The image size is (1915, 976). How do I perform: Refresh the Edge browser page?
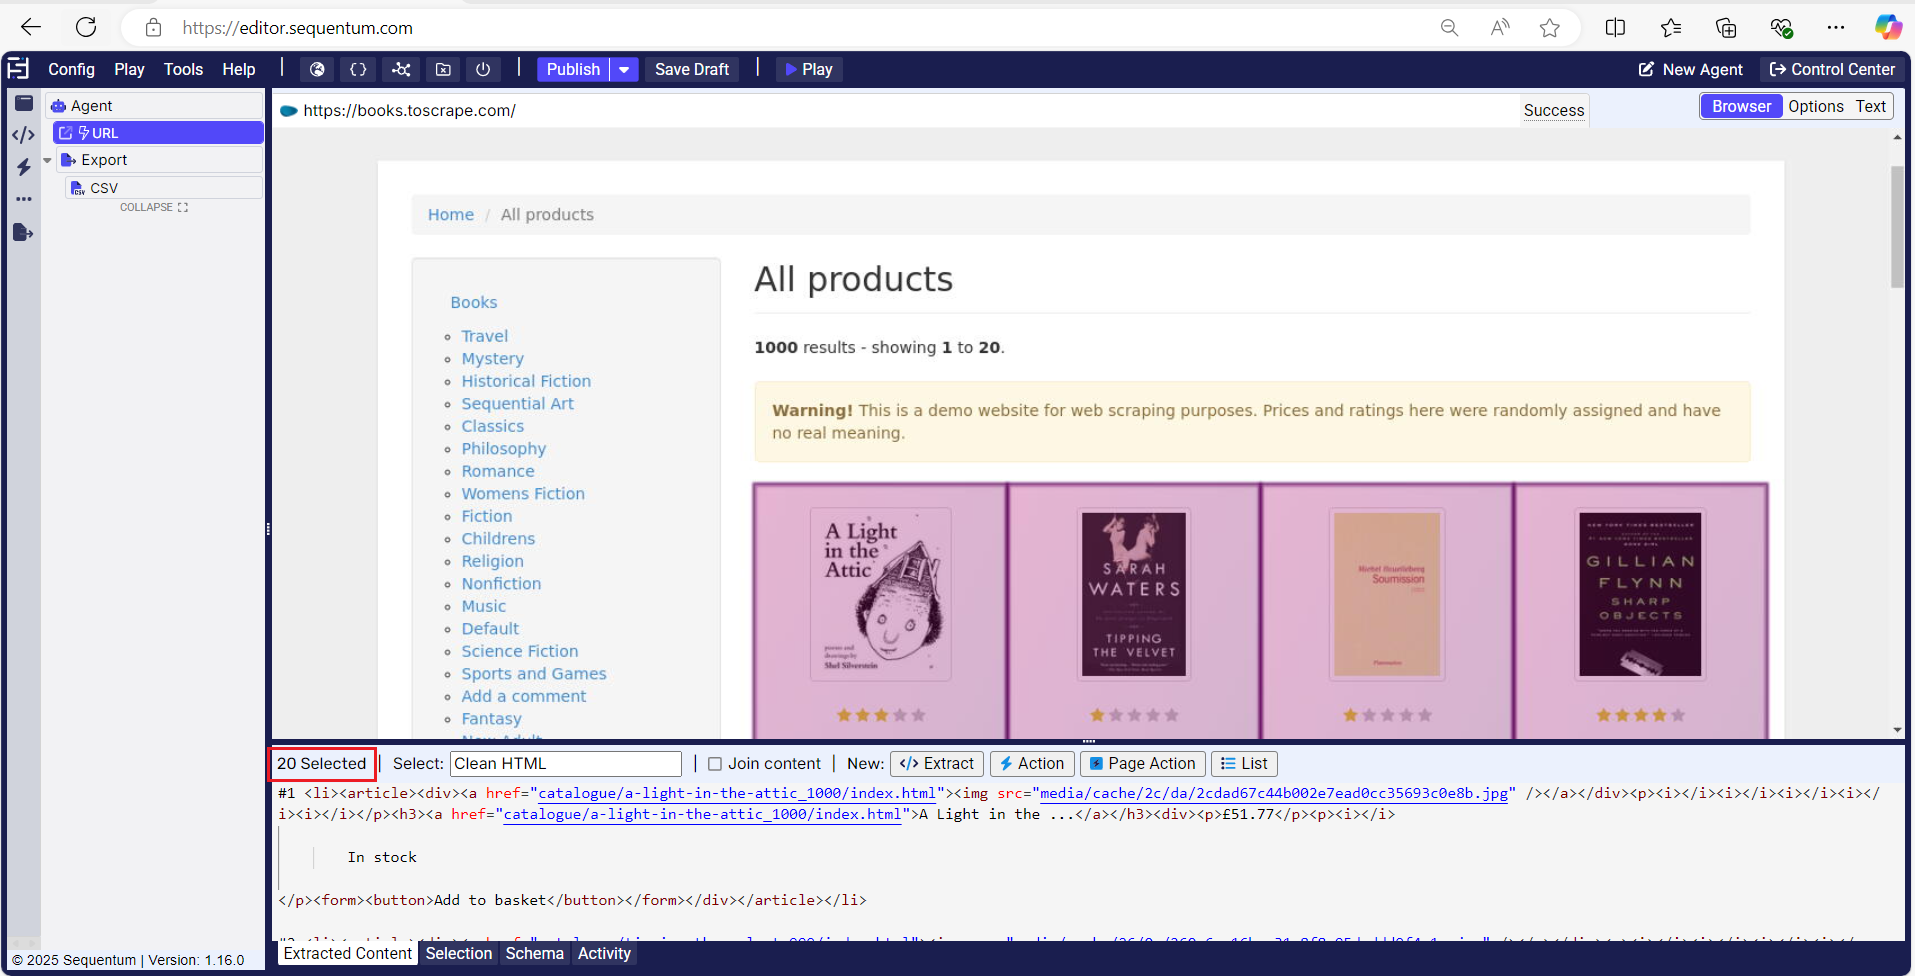(x=86, y=27)
